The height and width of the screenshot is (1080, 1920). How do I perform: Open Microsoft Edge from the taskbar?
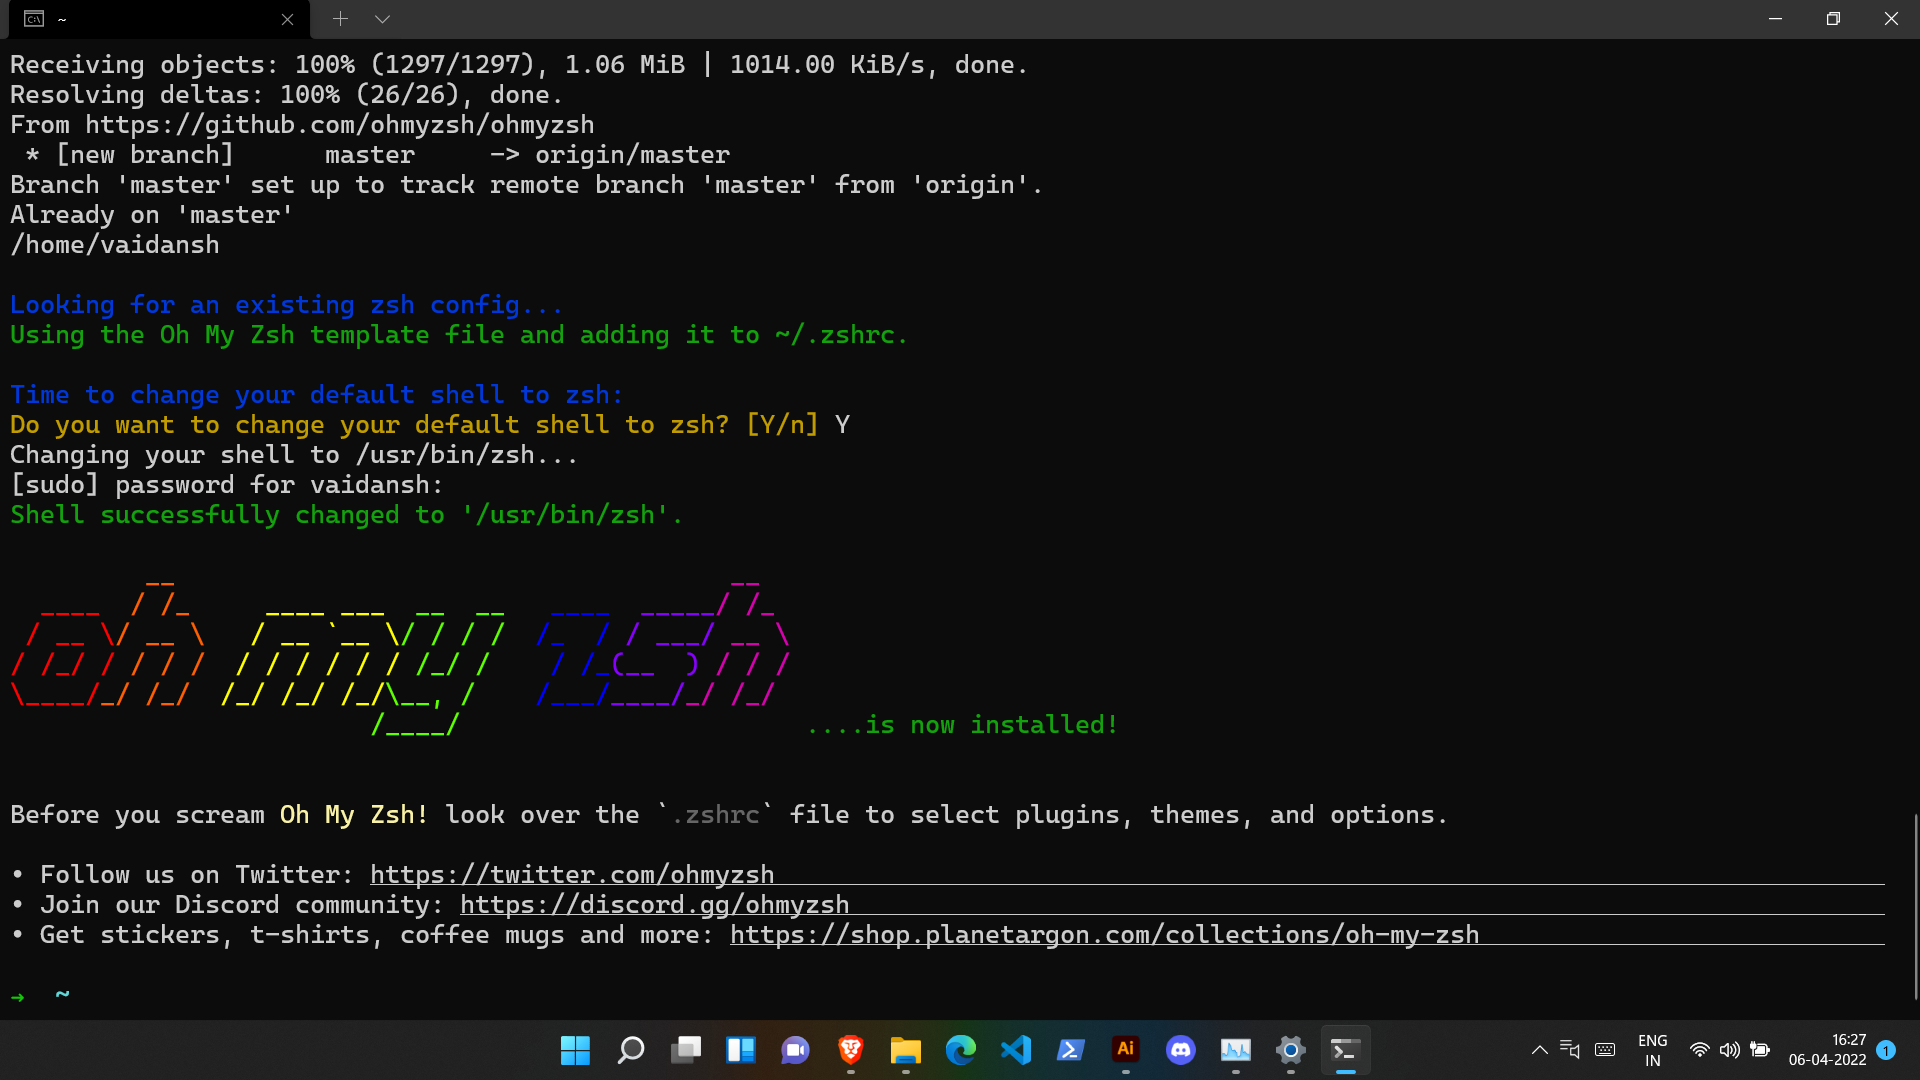961,1050
